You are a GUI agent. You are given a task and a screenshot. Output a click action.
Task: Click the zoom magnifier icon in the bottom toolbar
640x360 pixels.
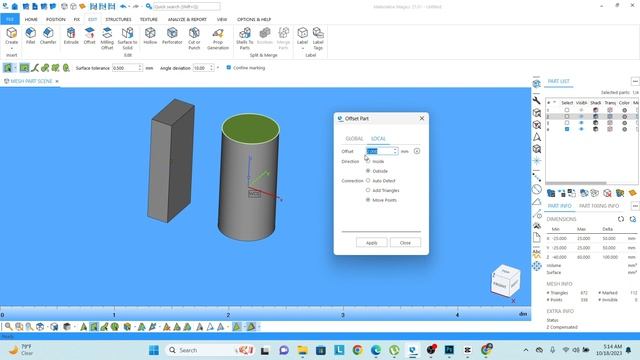(8, 327)
